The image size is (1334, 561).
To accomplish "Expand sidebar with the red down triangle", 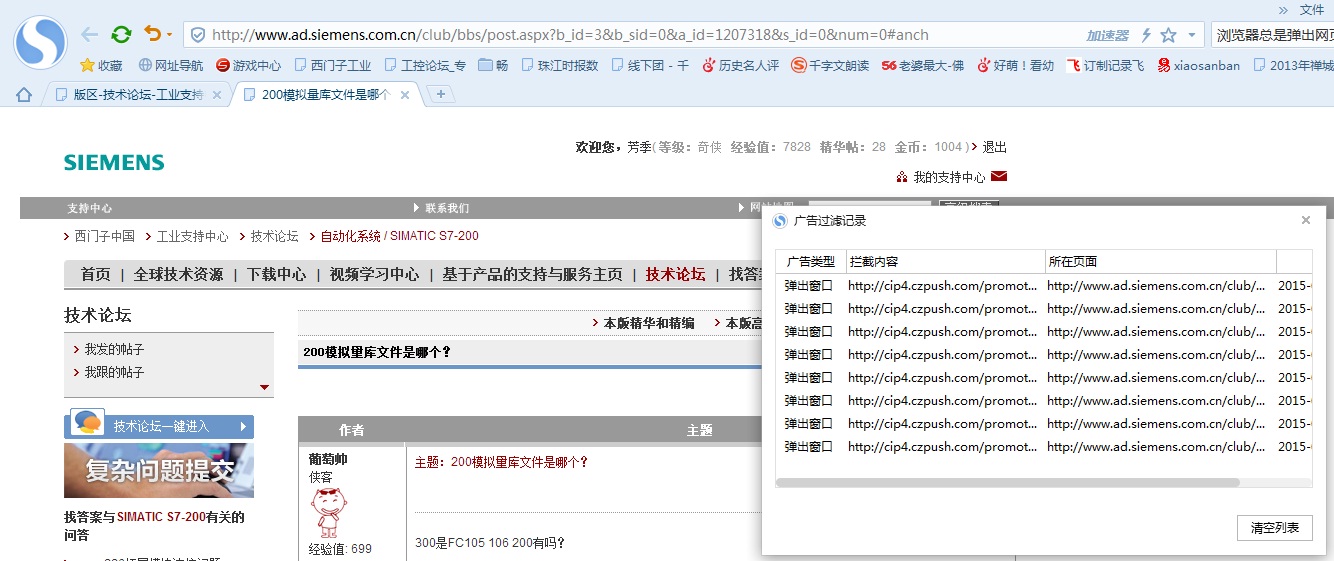I will tap(264, 387).
